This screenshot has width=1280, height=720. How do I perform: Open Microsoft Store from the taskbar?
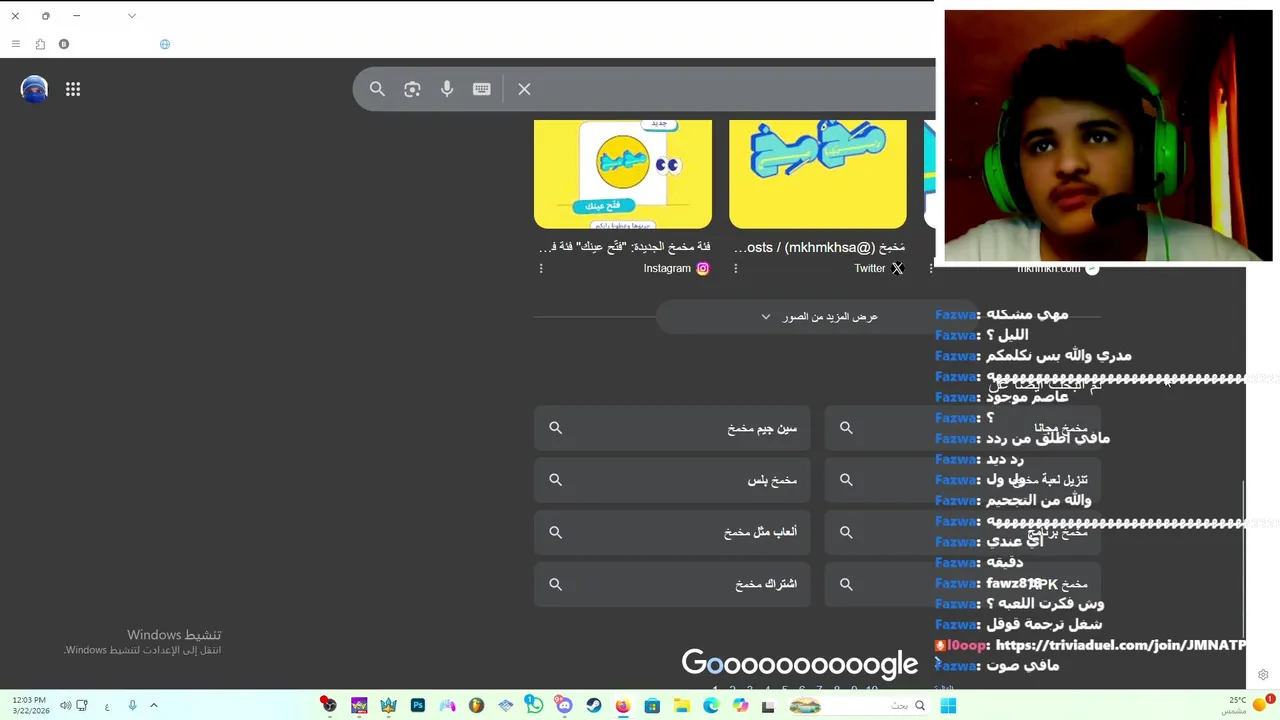click(x=652, y=706)
